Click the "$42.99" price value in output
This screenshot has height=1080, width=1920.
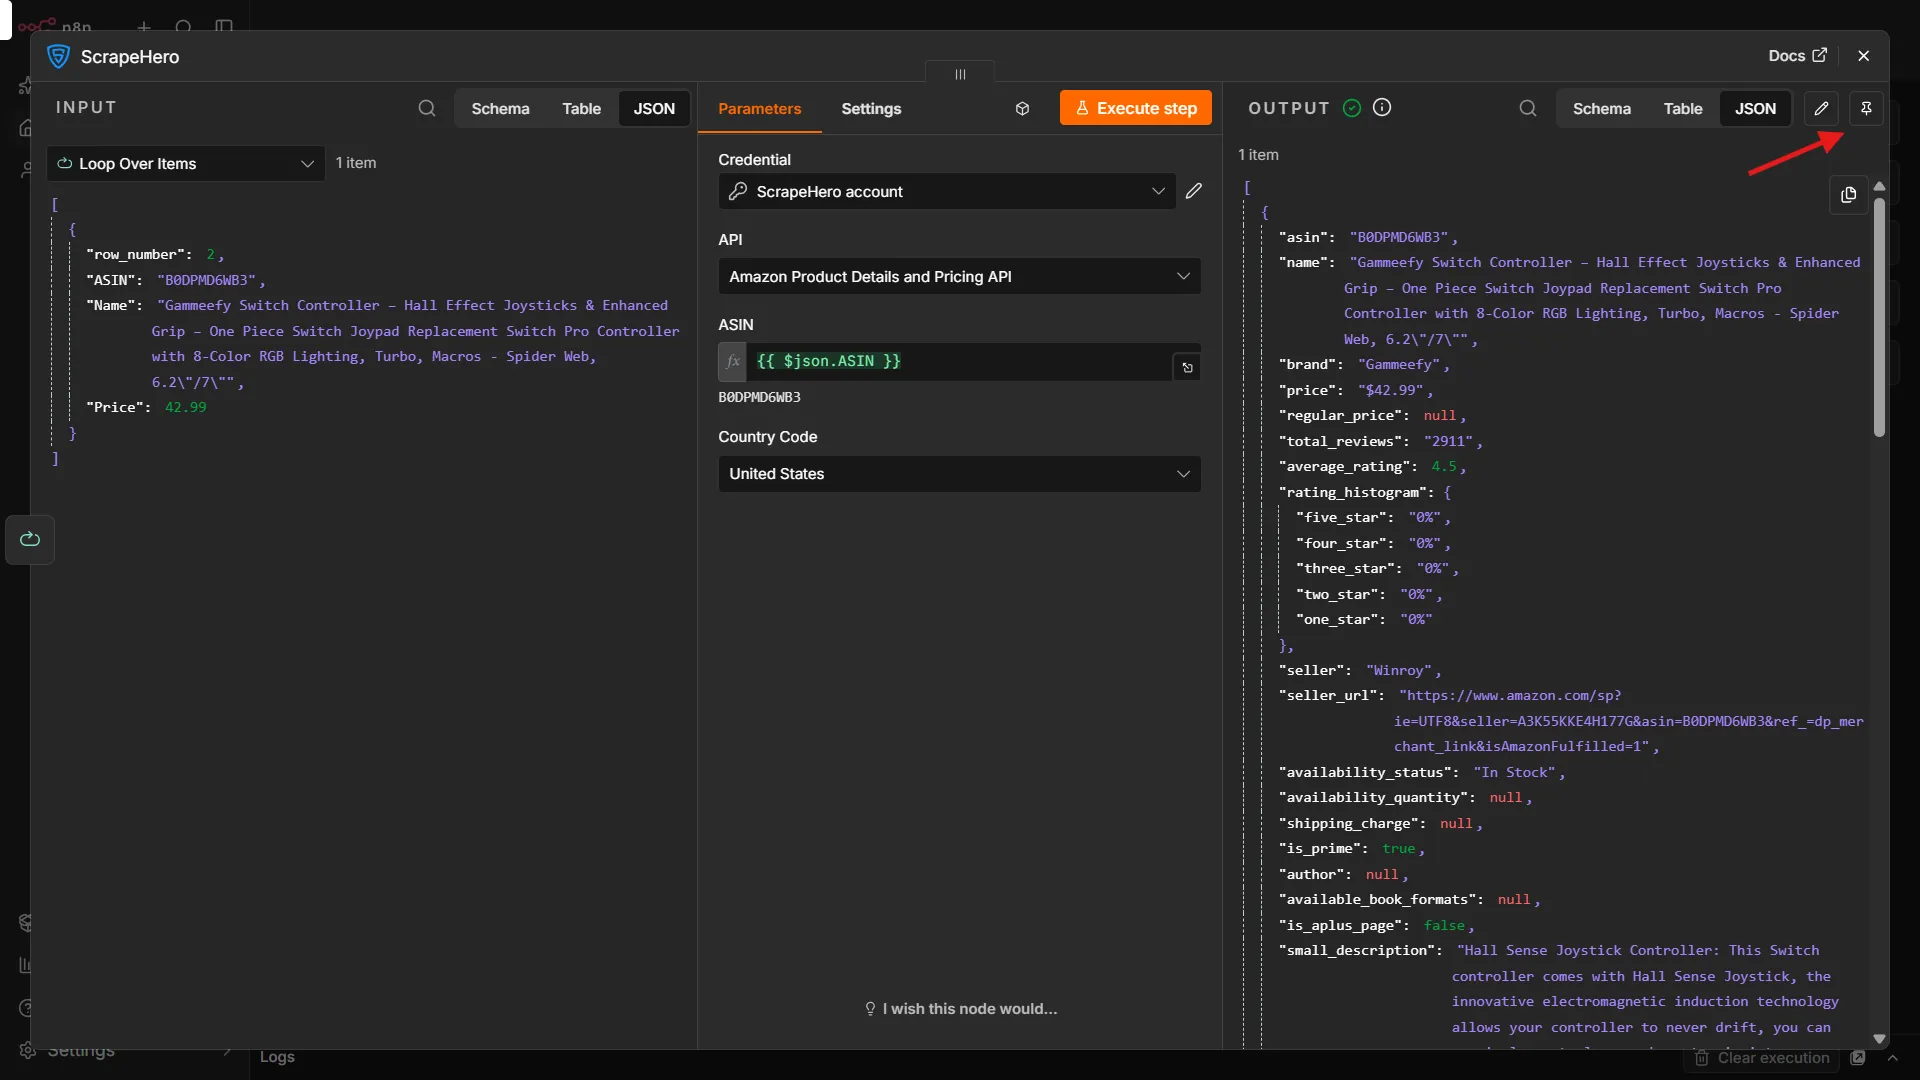pos(1392,391)
